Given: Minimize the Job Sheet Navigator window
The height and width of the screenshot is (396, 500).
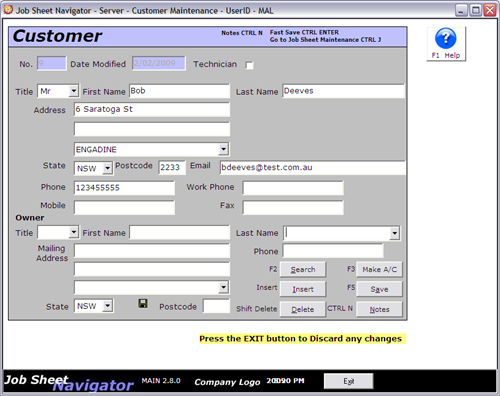Looking at the screenshot, I should pos(461,10).
